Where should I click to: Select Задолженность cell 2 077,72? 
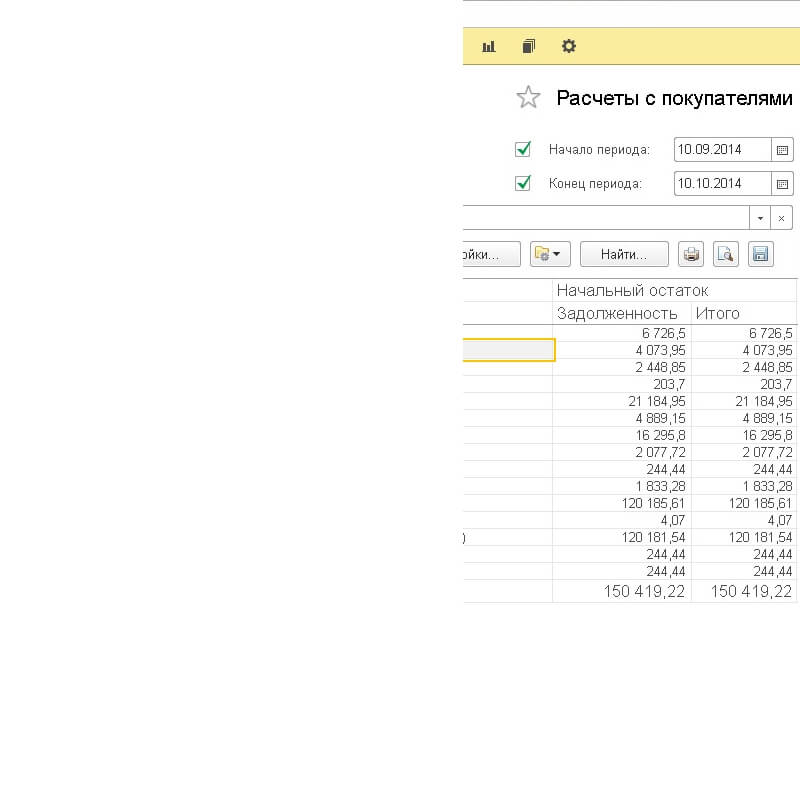(x=622, y=453)
